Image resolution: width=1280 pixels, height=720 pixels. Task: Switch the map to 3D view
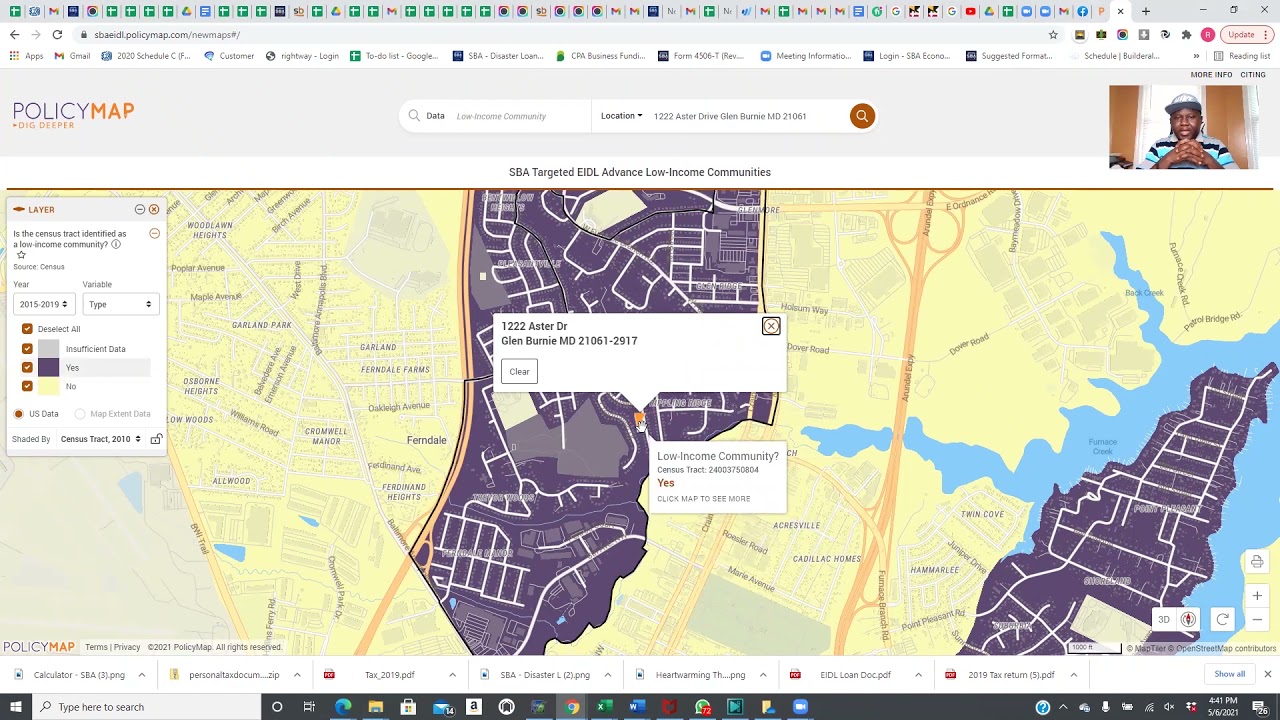pyautogui.click(x=1164, y=620)
